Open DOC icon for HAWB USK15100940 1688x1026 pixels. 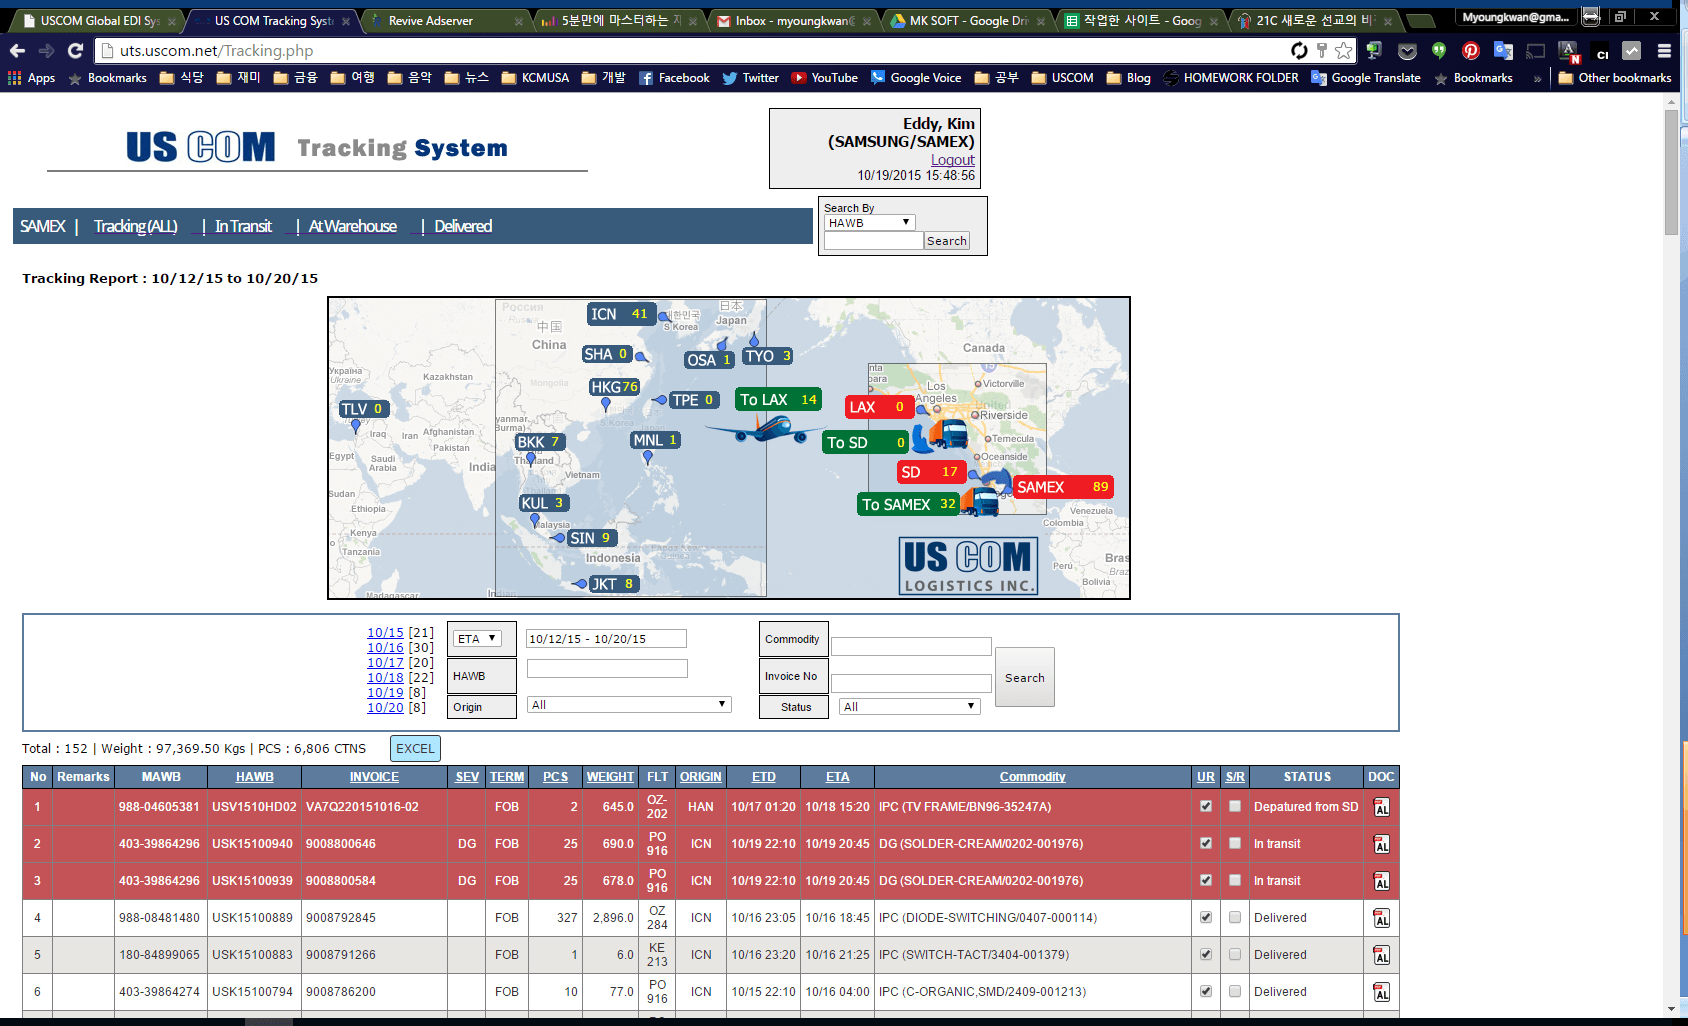(x=1381, y=844)
